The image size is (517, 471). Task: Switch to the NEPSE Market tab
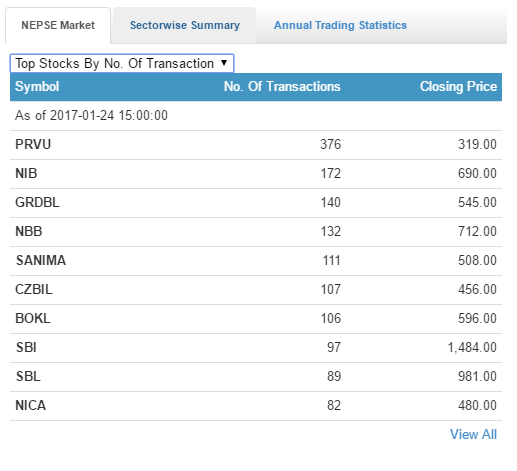pos(58,25)
